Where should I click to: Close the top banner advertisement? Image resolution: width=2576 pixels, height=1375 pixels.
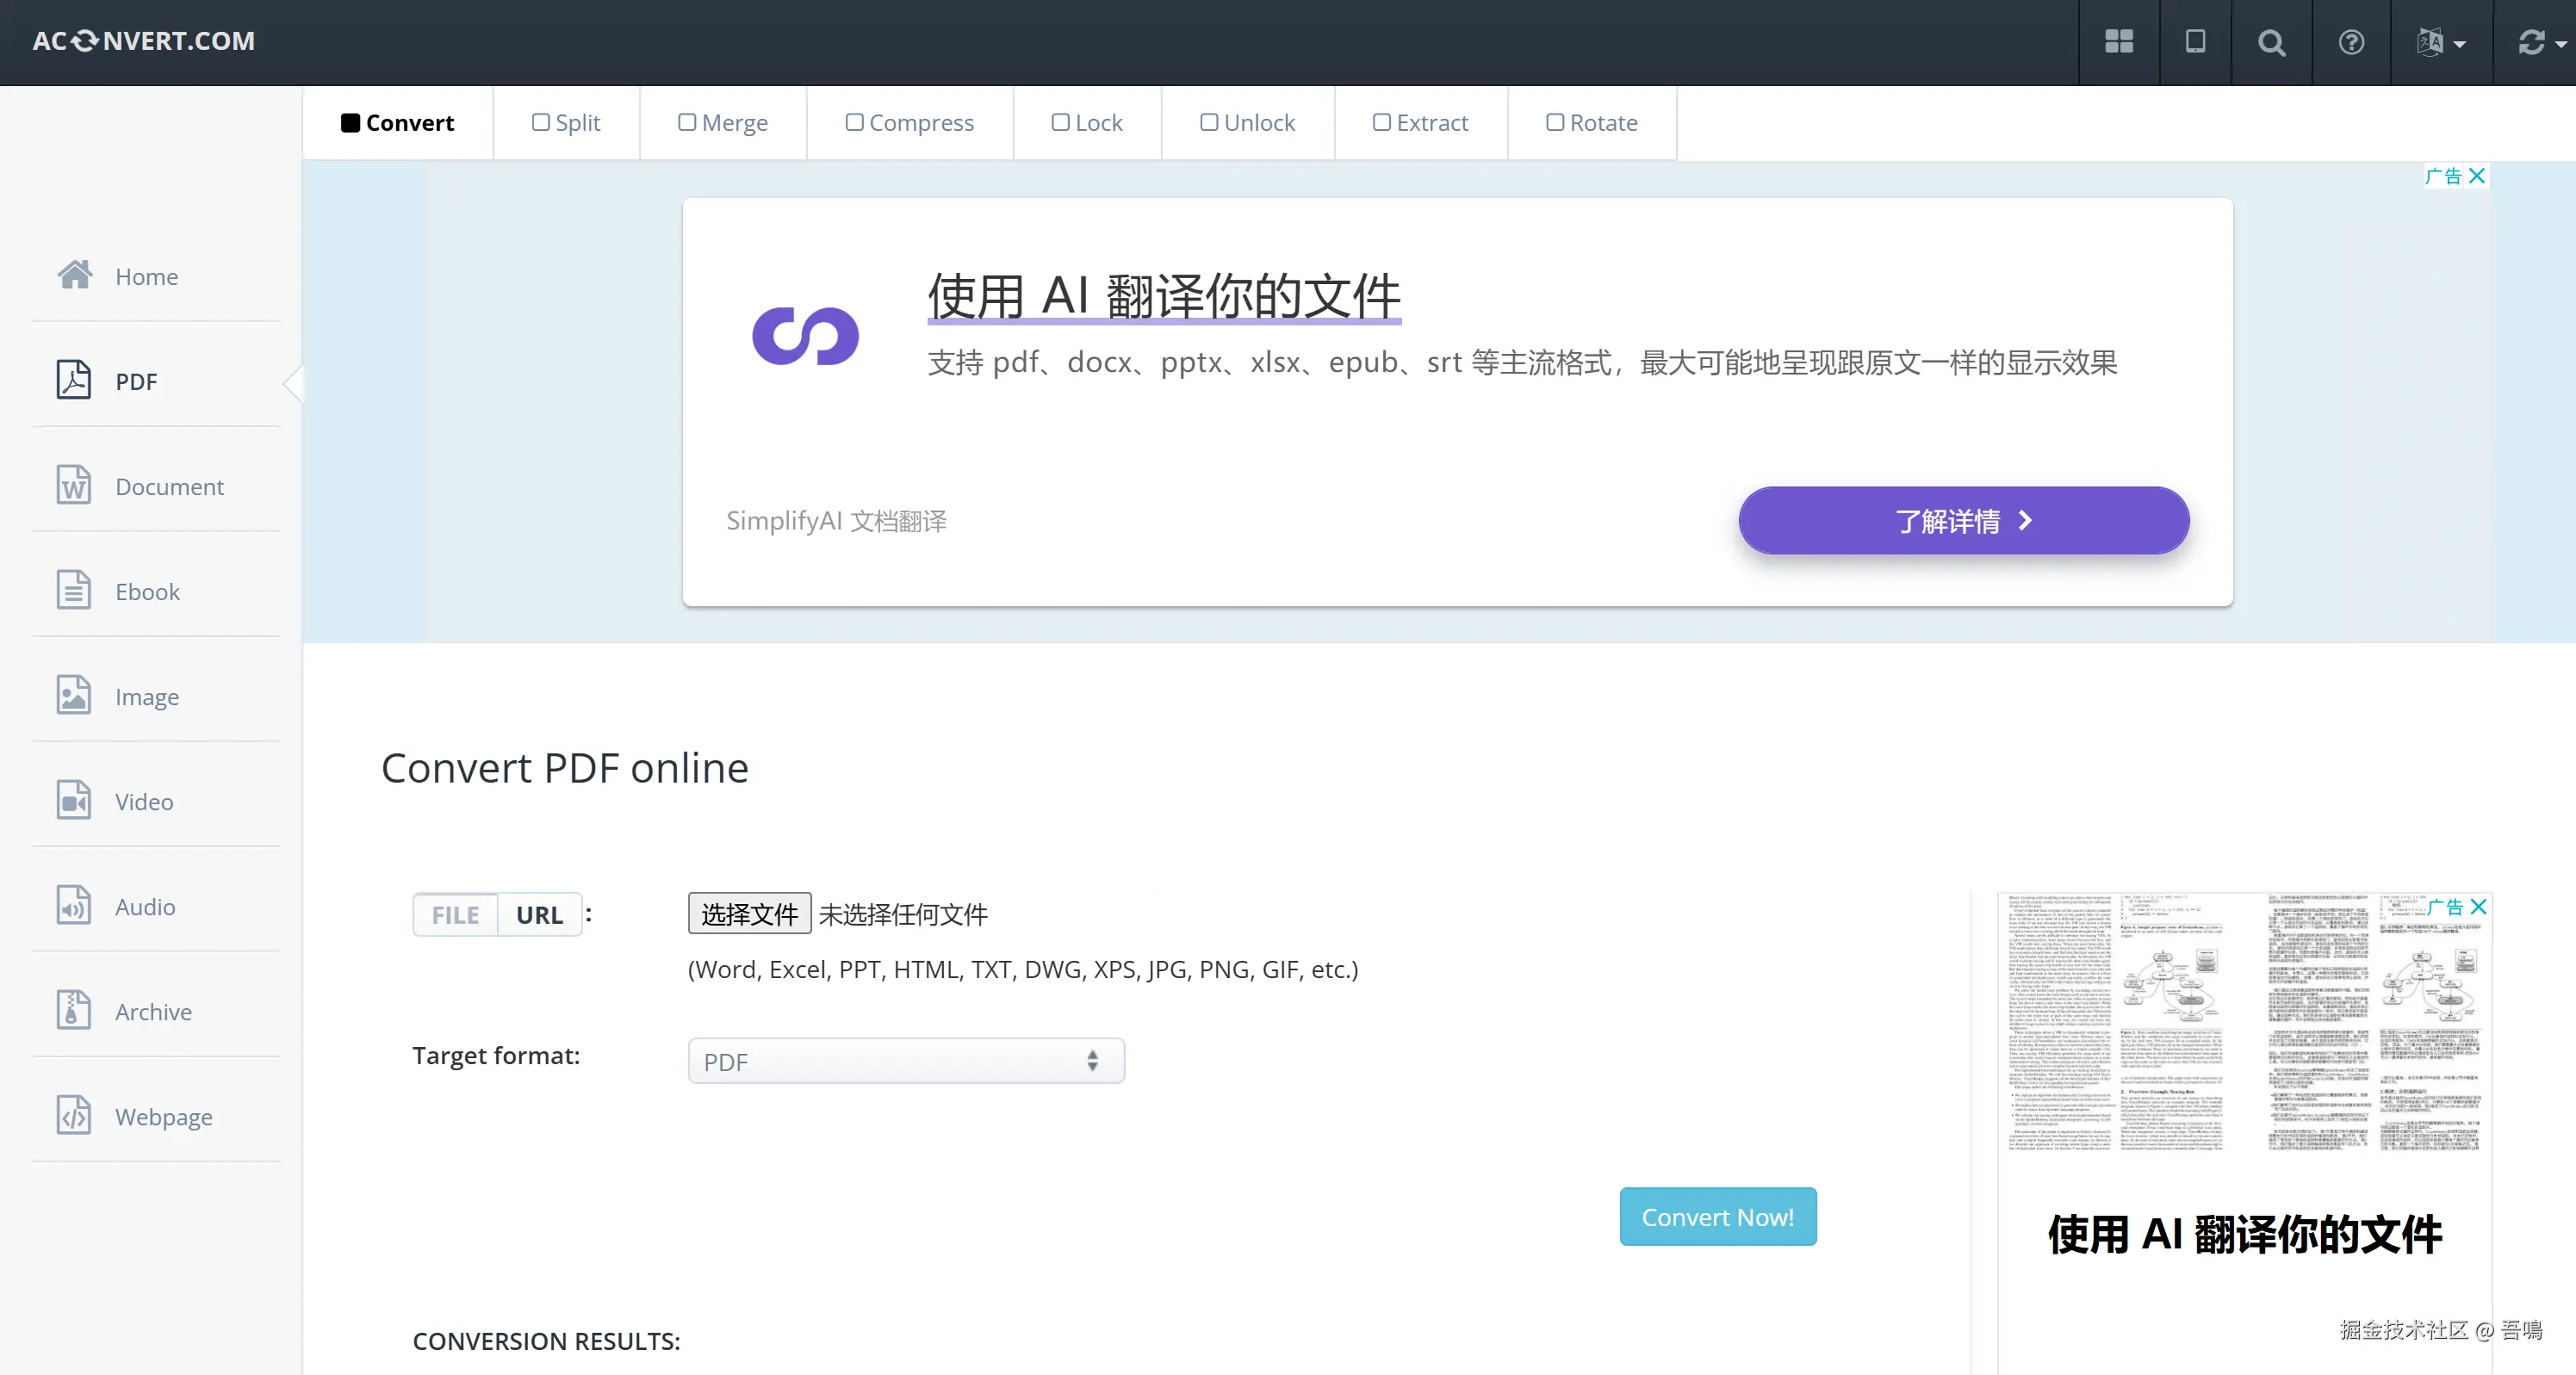tap(2476, 176)
